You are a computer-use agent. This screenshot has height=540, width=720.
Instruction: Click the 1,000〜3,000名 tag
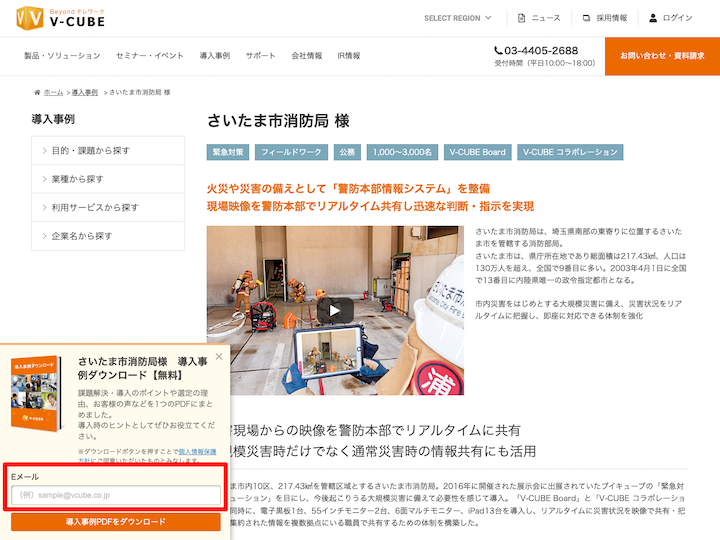point(402,152)
